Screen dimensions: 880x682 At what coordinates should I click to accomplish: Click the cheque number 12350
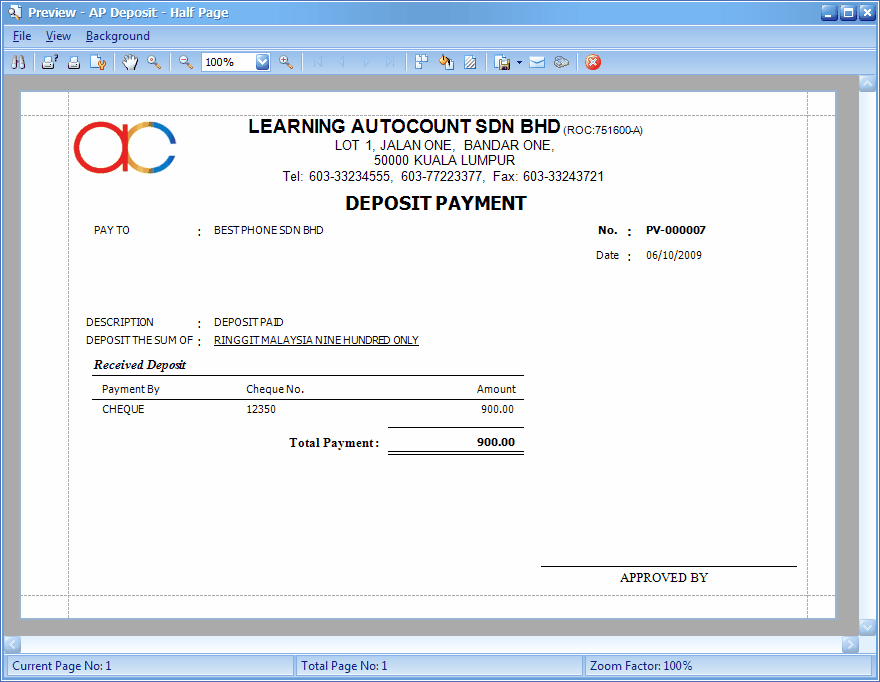[261, 409]
